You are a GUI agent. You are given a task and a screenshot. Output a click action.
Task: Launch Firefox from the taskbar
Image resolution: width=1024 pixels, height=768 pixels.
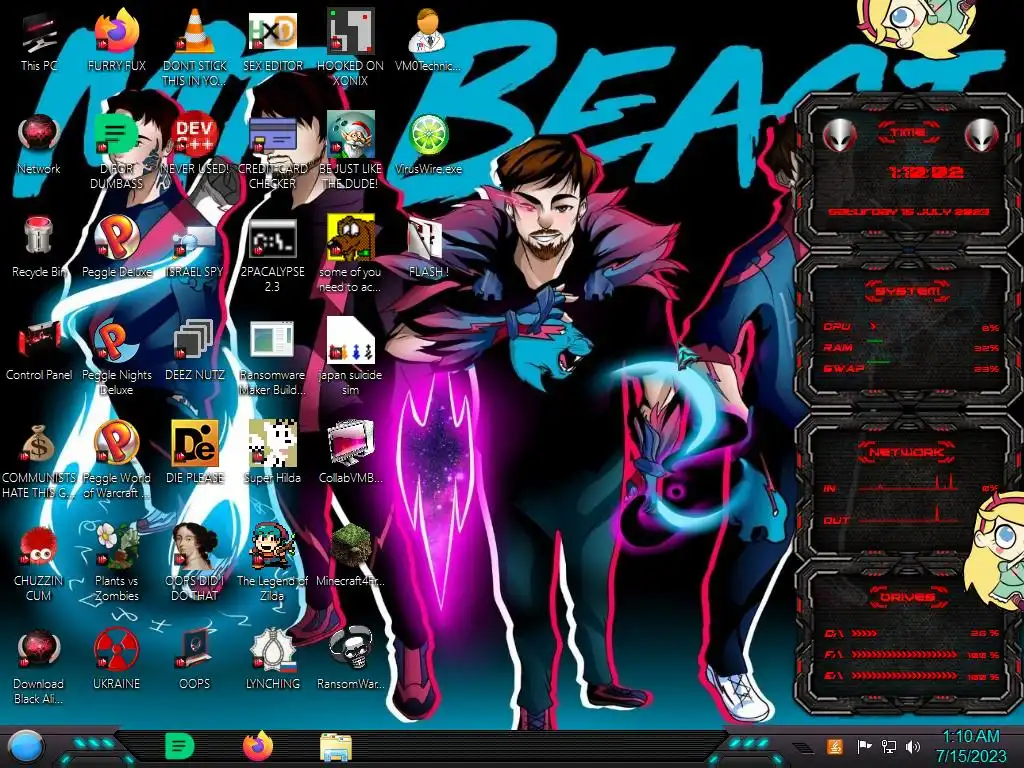258,746
